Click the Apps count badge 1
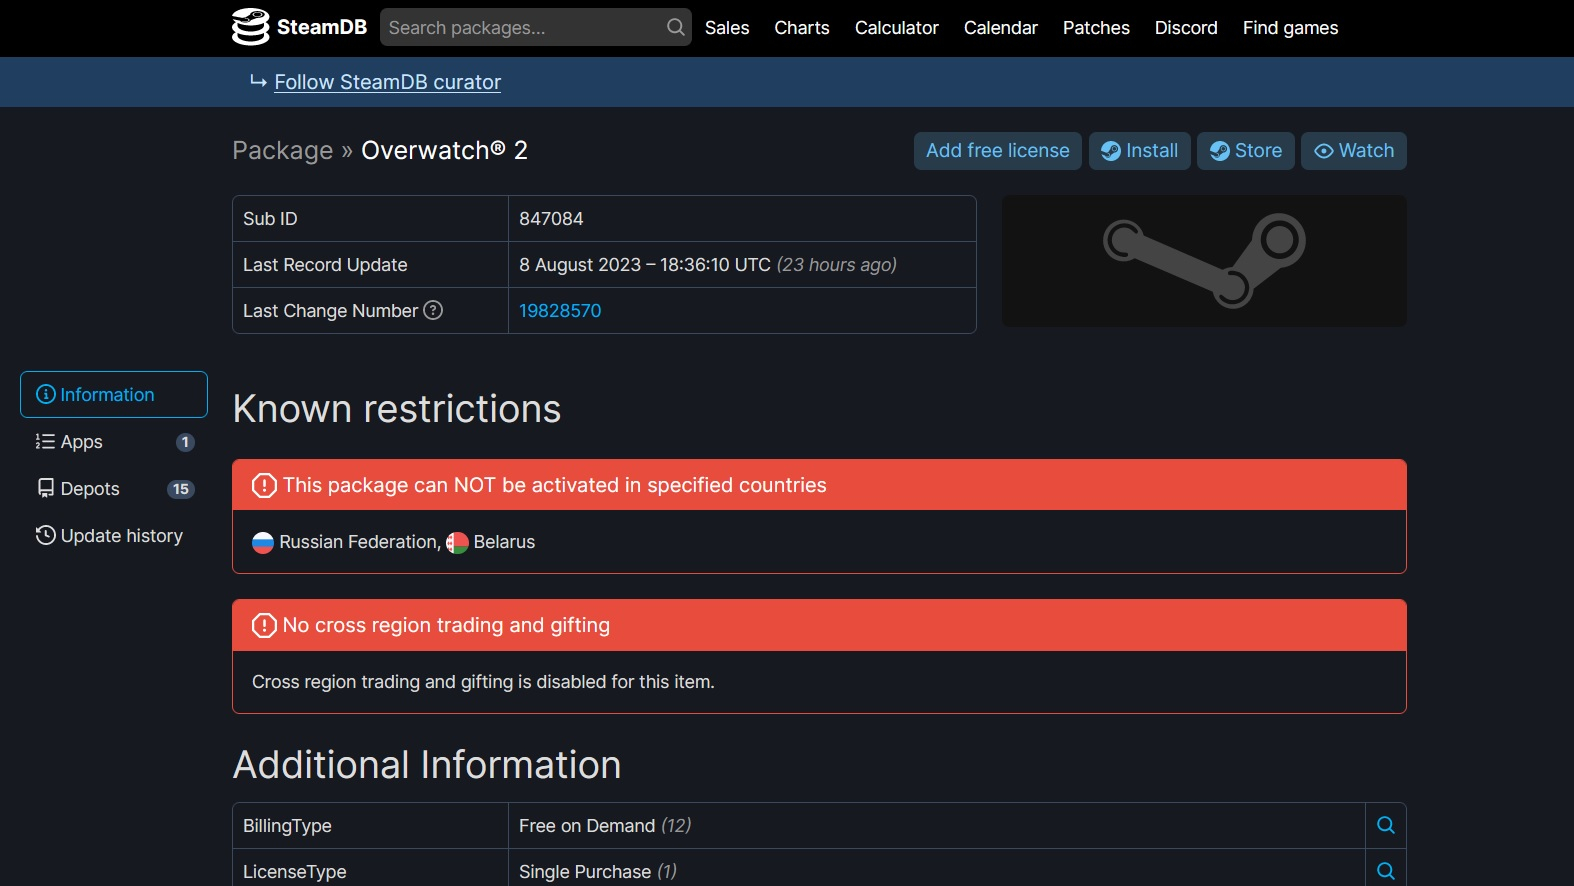This screenshot has height=886, width=1574. point(185,442)
